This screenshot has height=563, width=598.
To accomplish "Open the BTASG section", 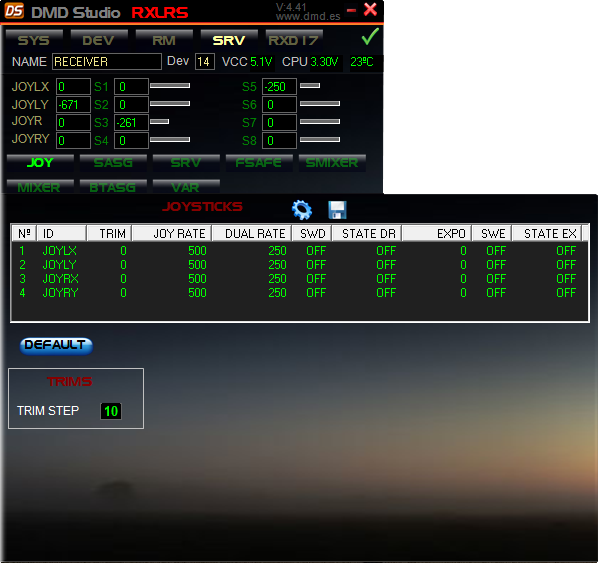I will [113, 187].
